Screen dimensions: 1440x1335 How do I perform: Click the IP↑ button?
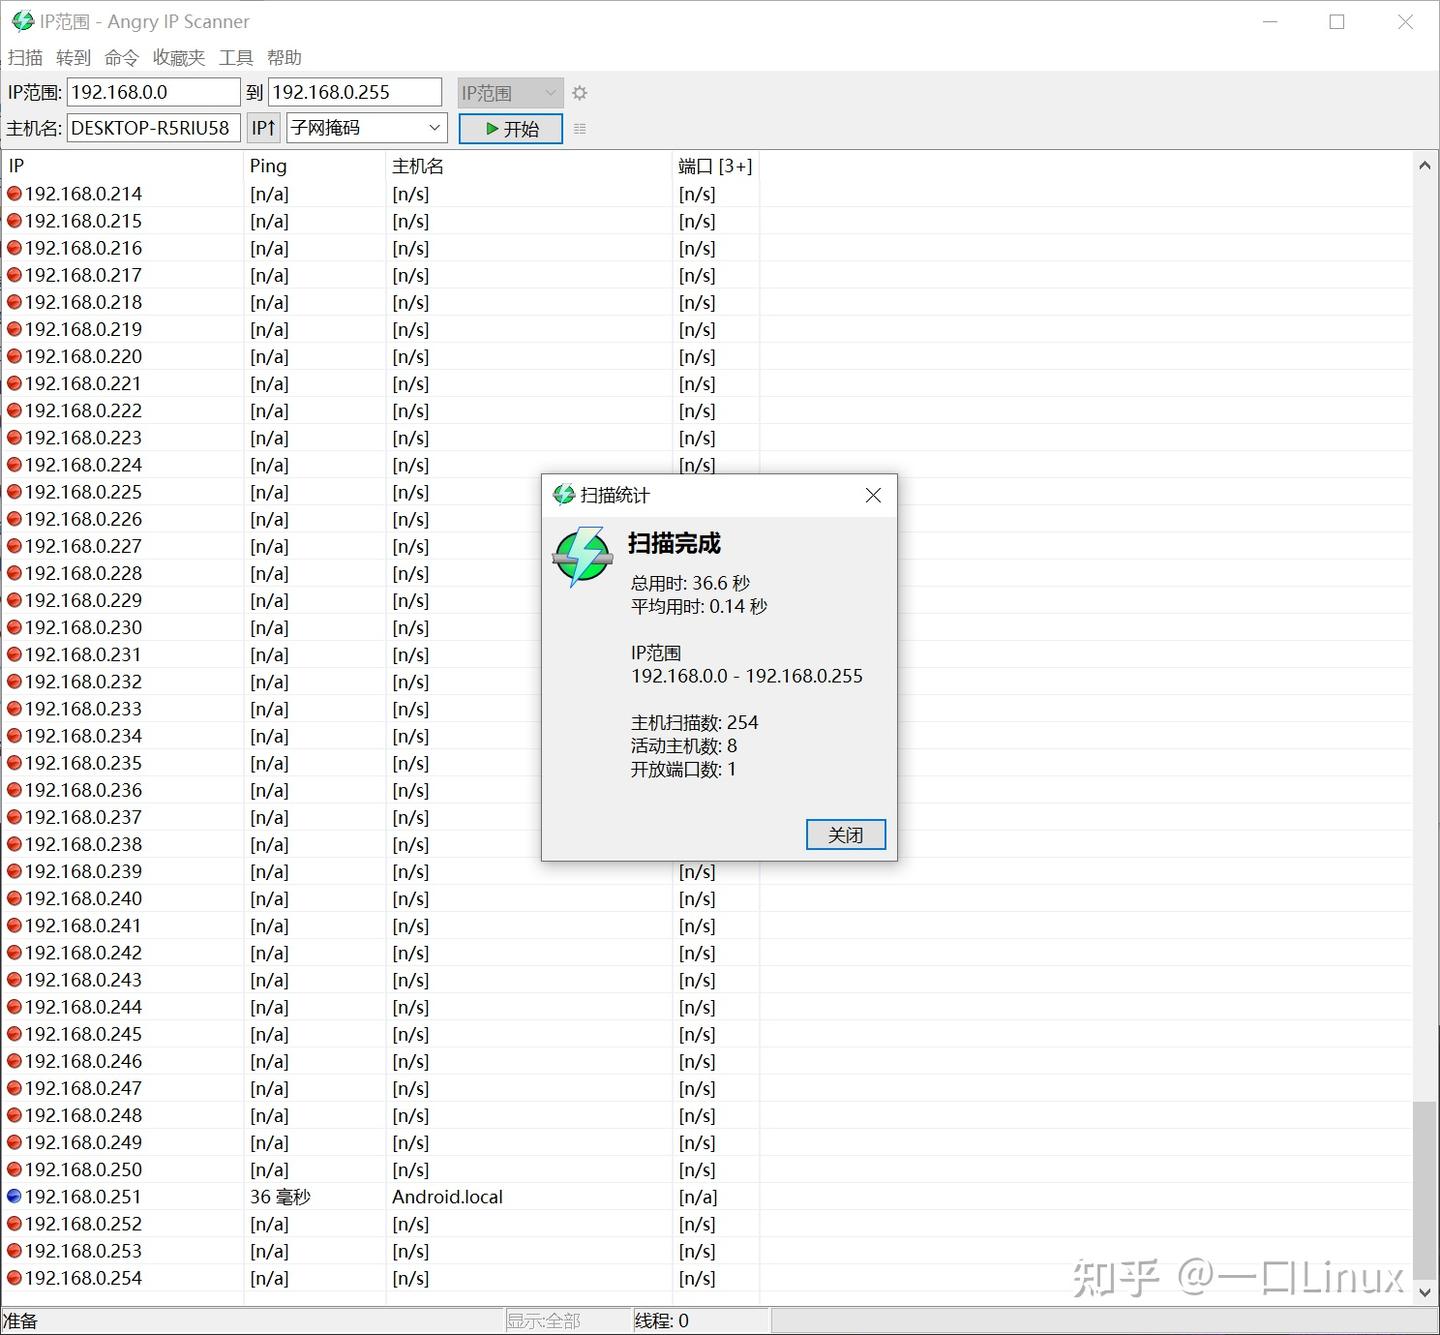point(264,128)
